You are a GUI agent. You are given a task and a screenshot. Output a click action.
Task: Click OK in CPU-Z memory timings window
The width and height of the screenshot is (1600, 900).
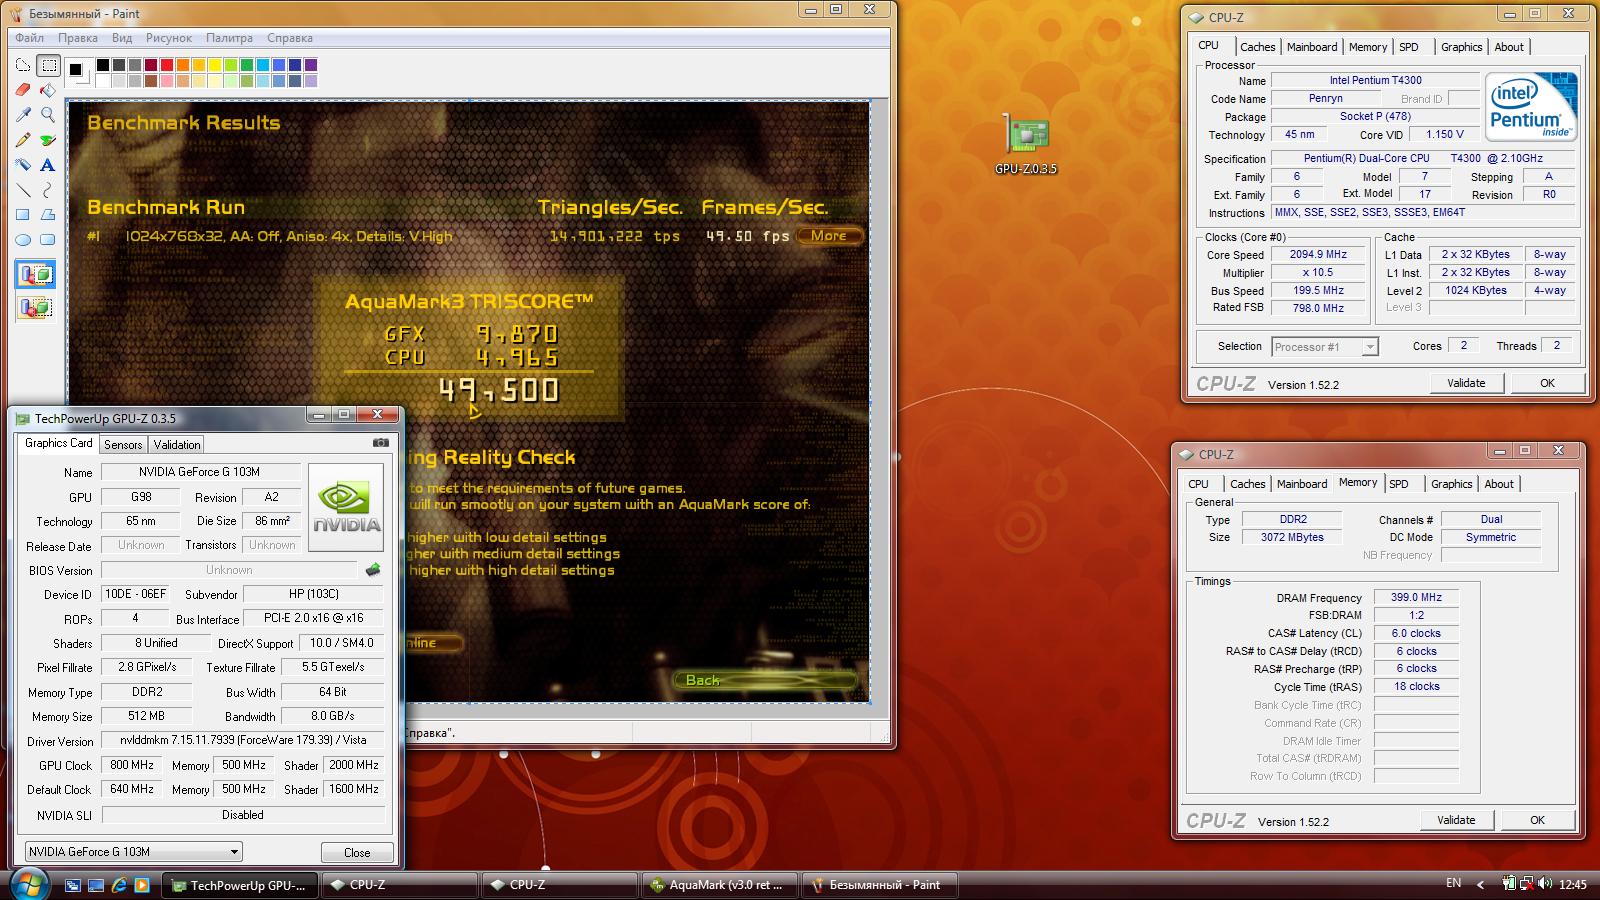click(1537, 820)
